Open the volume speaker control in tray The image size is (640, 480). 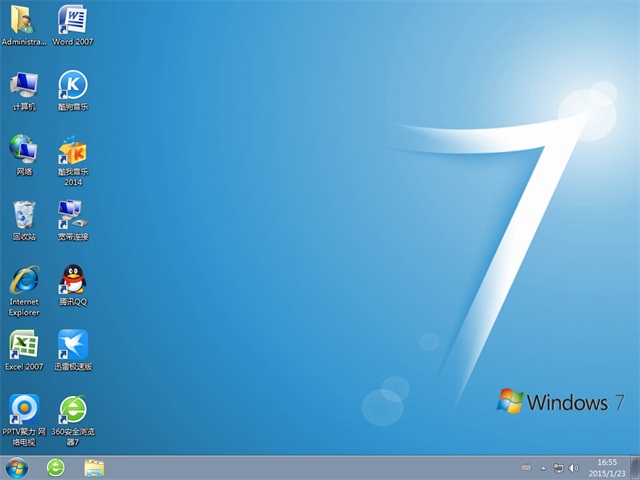[x=573, y=467]
